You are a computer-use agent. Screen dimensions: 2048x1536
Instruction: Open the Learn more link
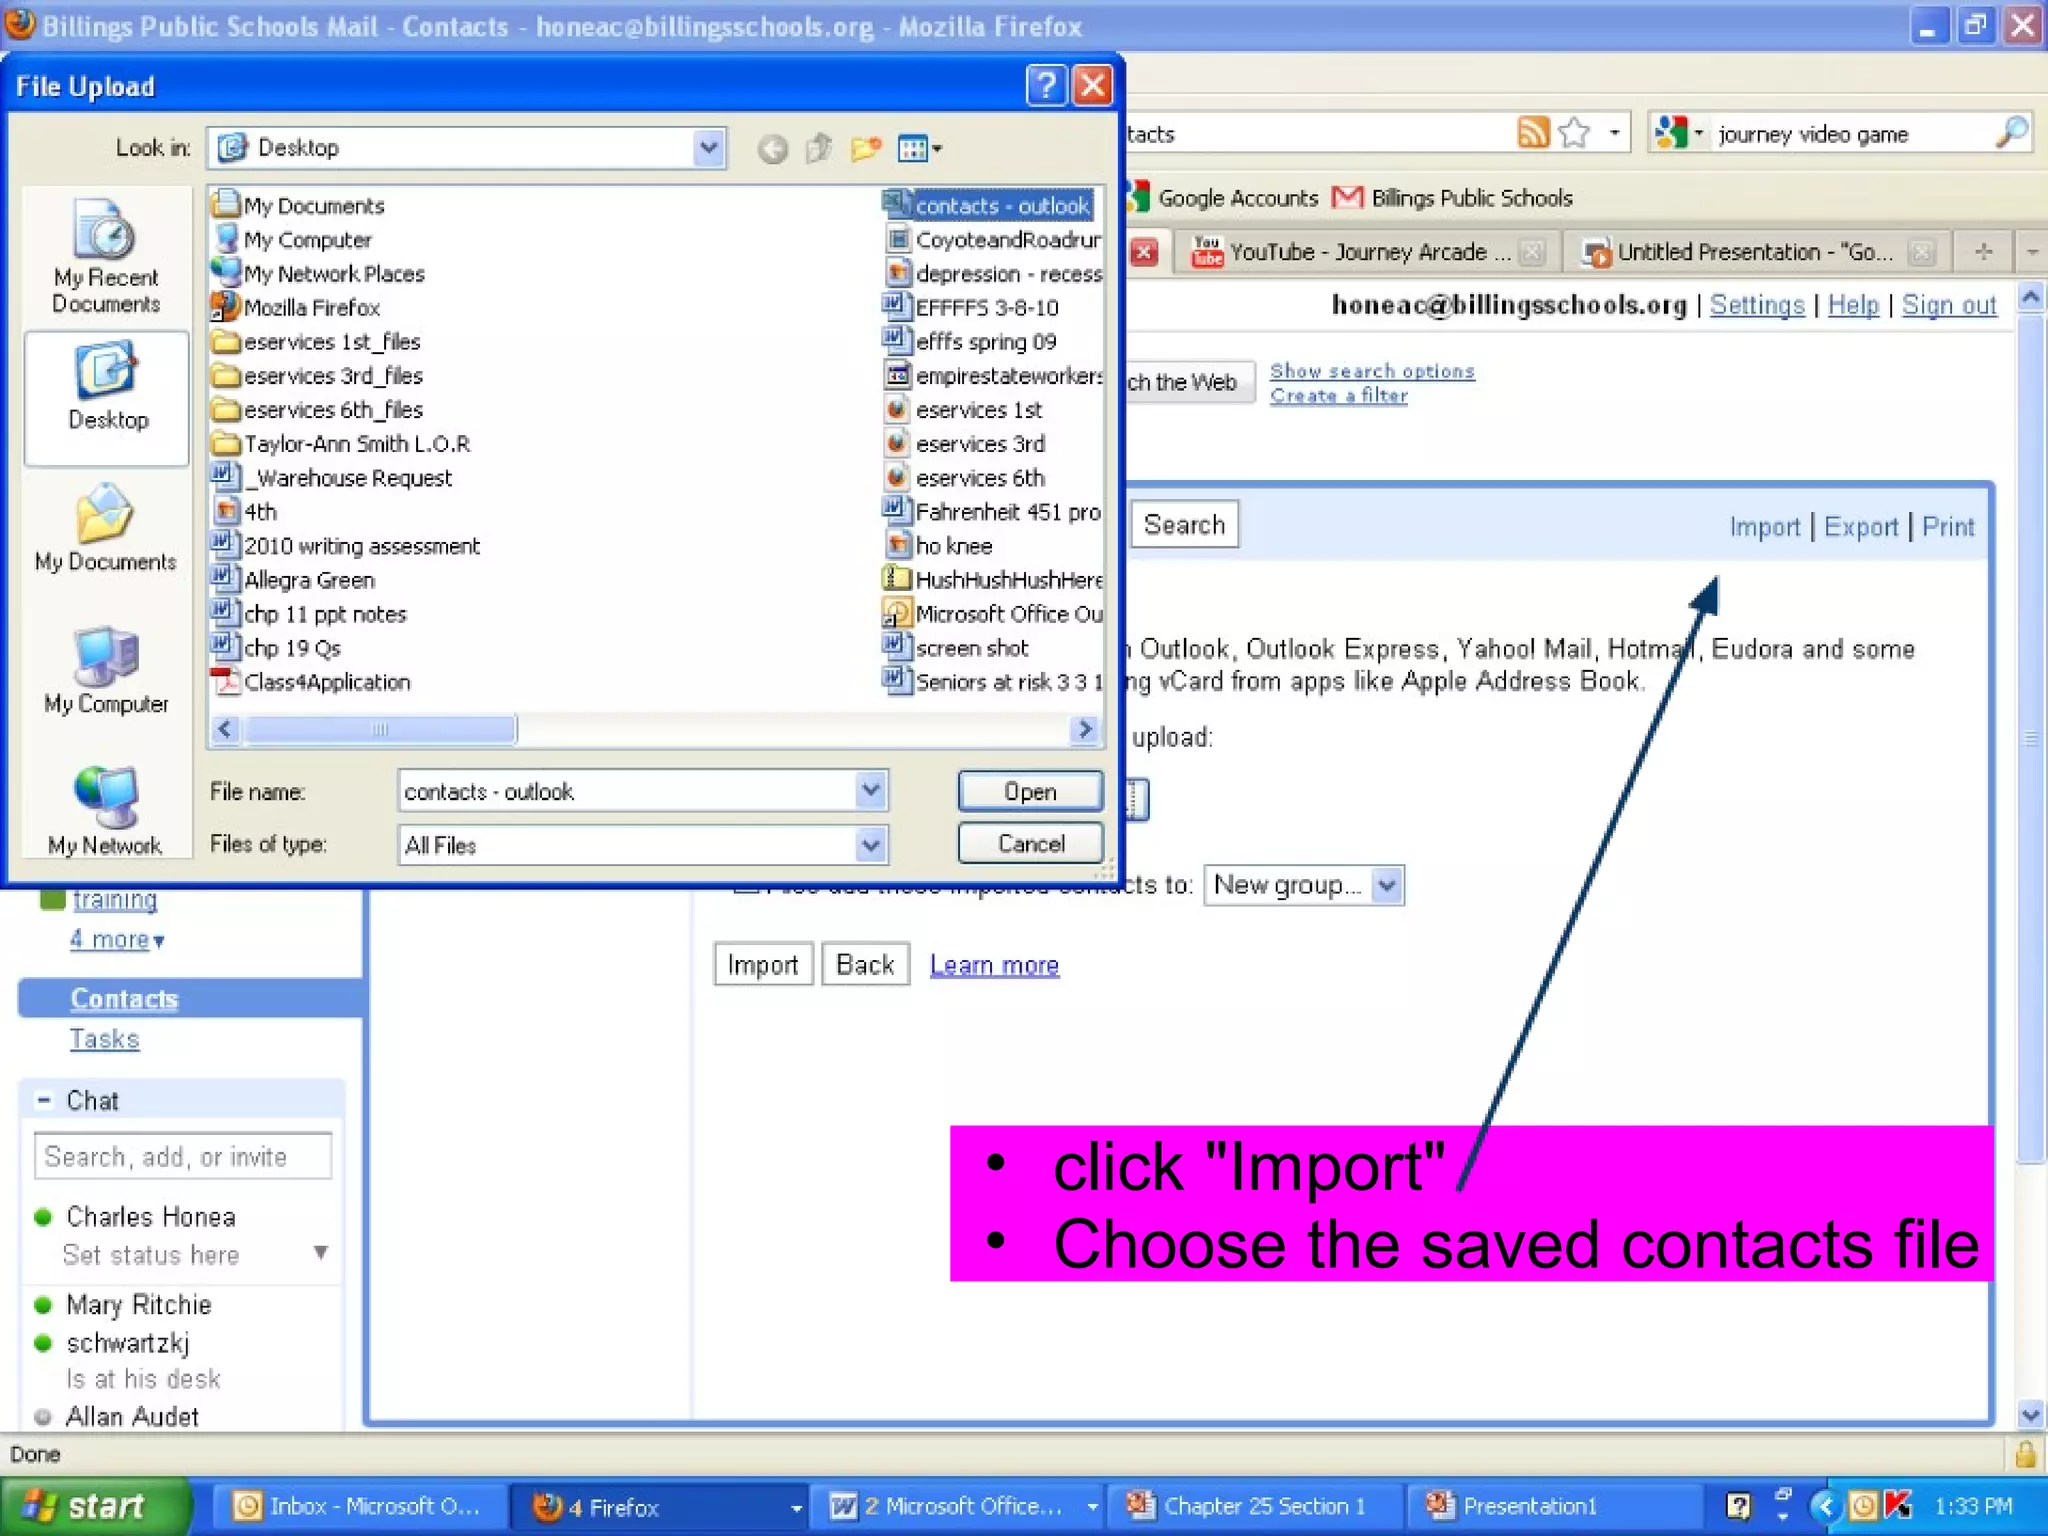(994, 965)
